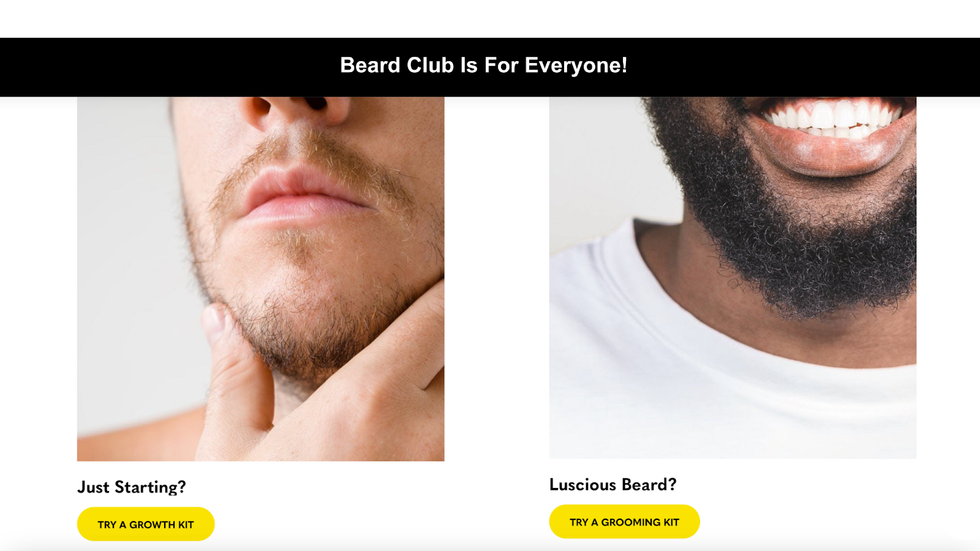Open the sparse stubble beard photo
Viewport: 980px width, 551px height.
point(261,279)
